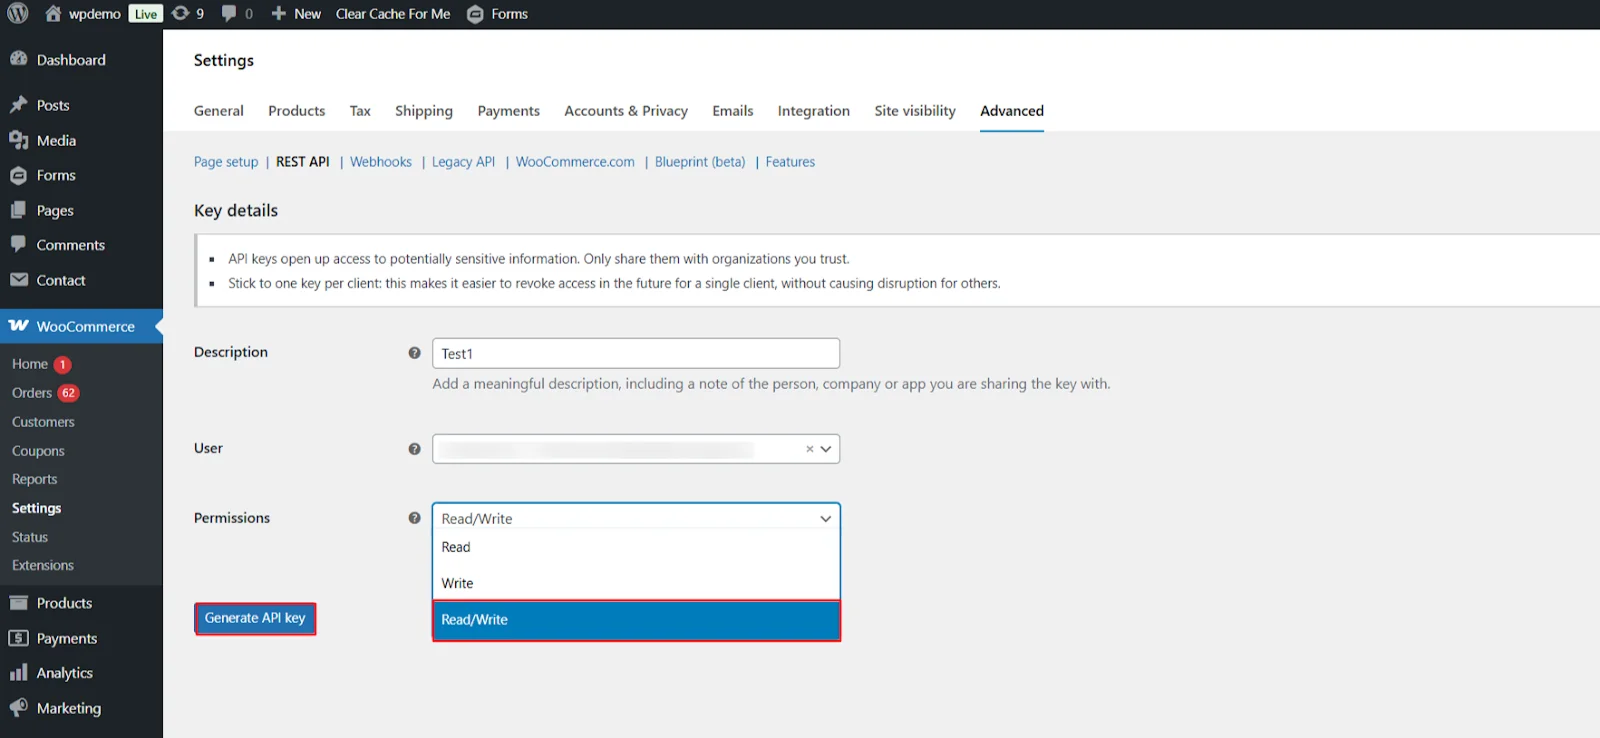Image resolution: width=1600 pixels, height=738 pixels.
Task: Open the Webhooks section link
Action: tap(381, 162)
